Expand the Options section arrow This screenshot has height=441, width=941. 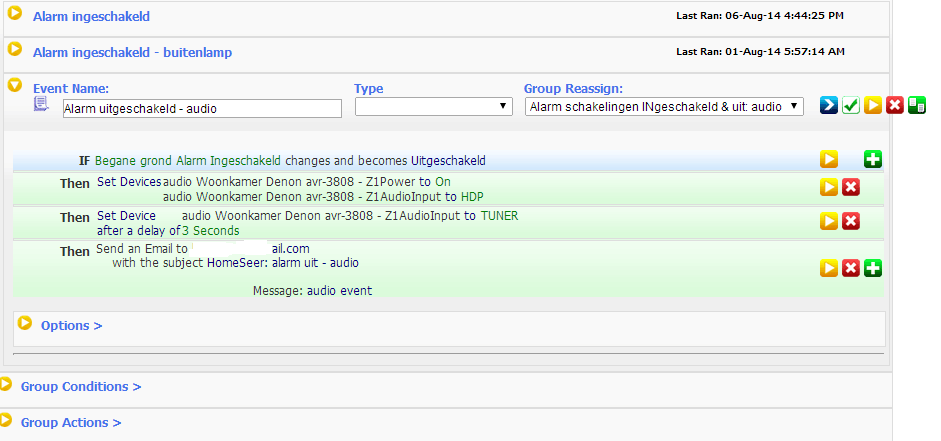[x=25, y=323]
